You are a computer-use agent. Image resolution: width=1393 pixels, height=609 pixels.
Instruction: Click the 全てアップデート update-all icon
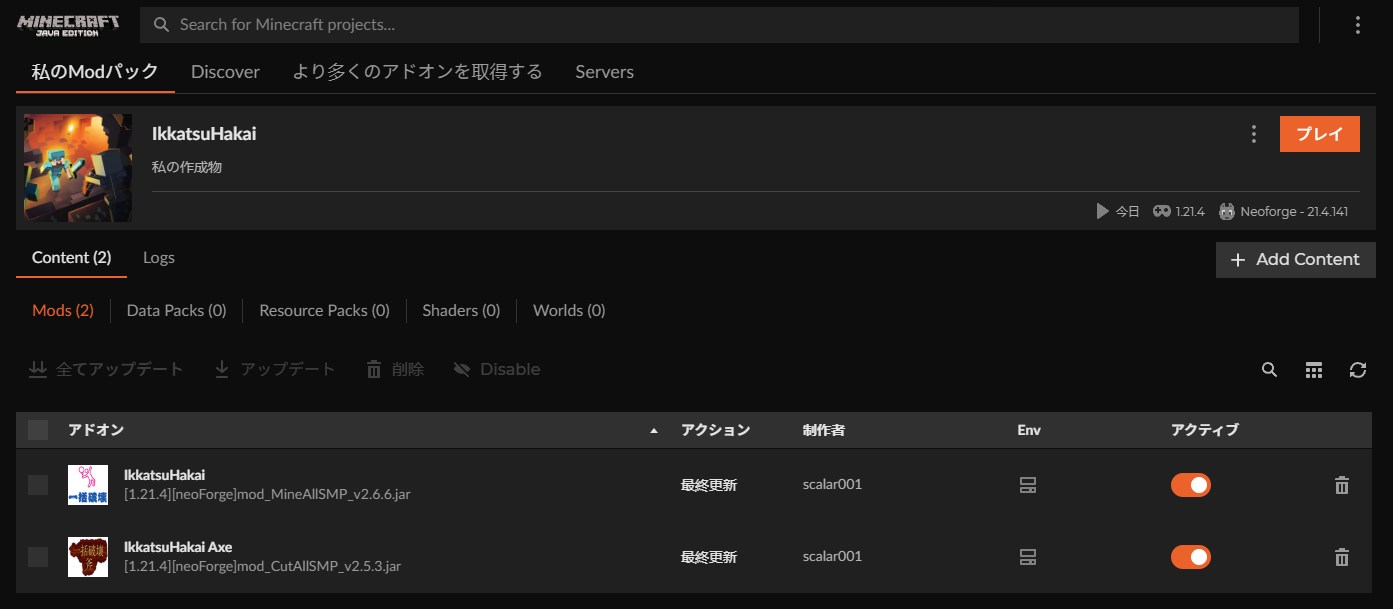(x=37, y=369)
